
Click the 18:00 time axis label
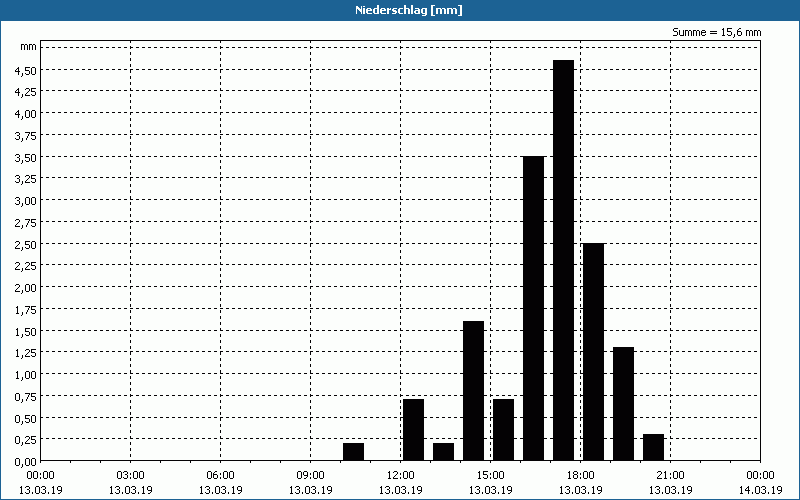pos(580,476)
